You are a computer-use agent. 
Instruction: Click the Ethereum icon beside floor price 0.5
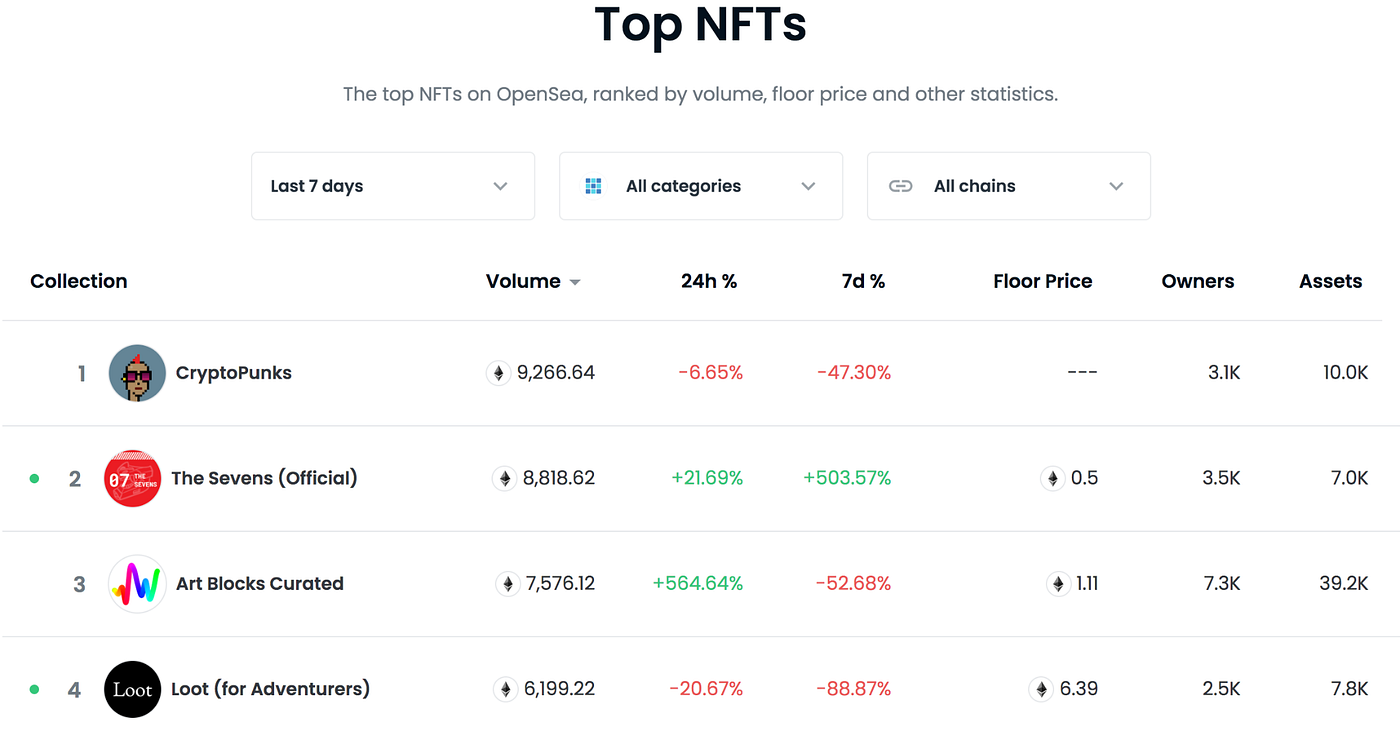[1052, 478]
